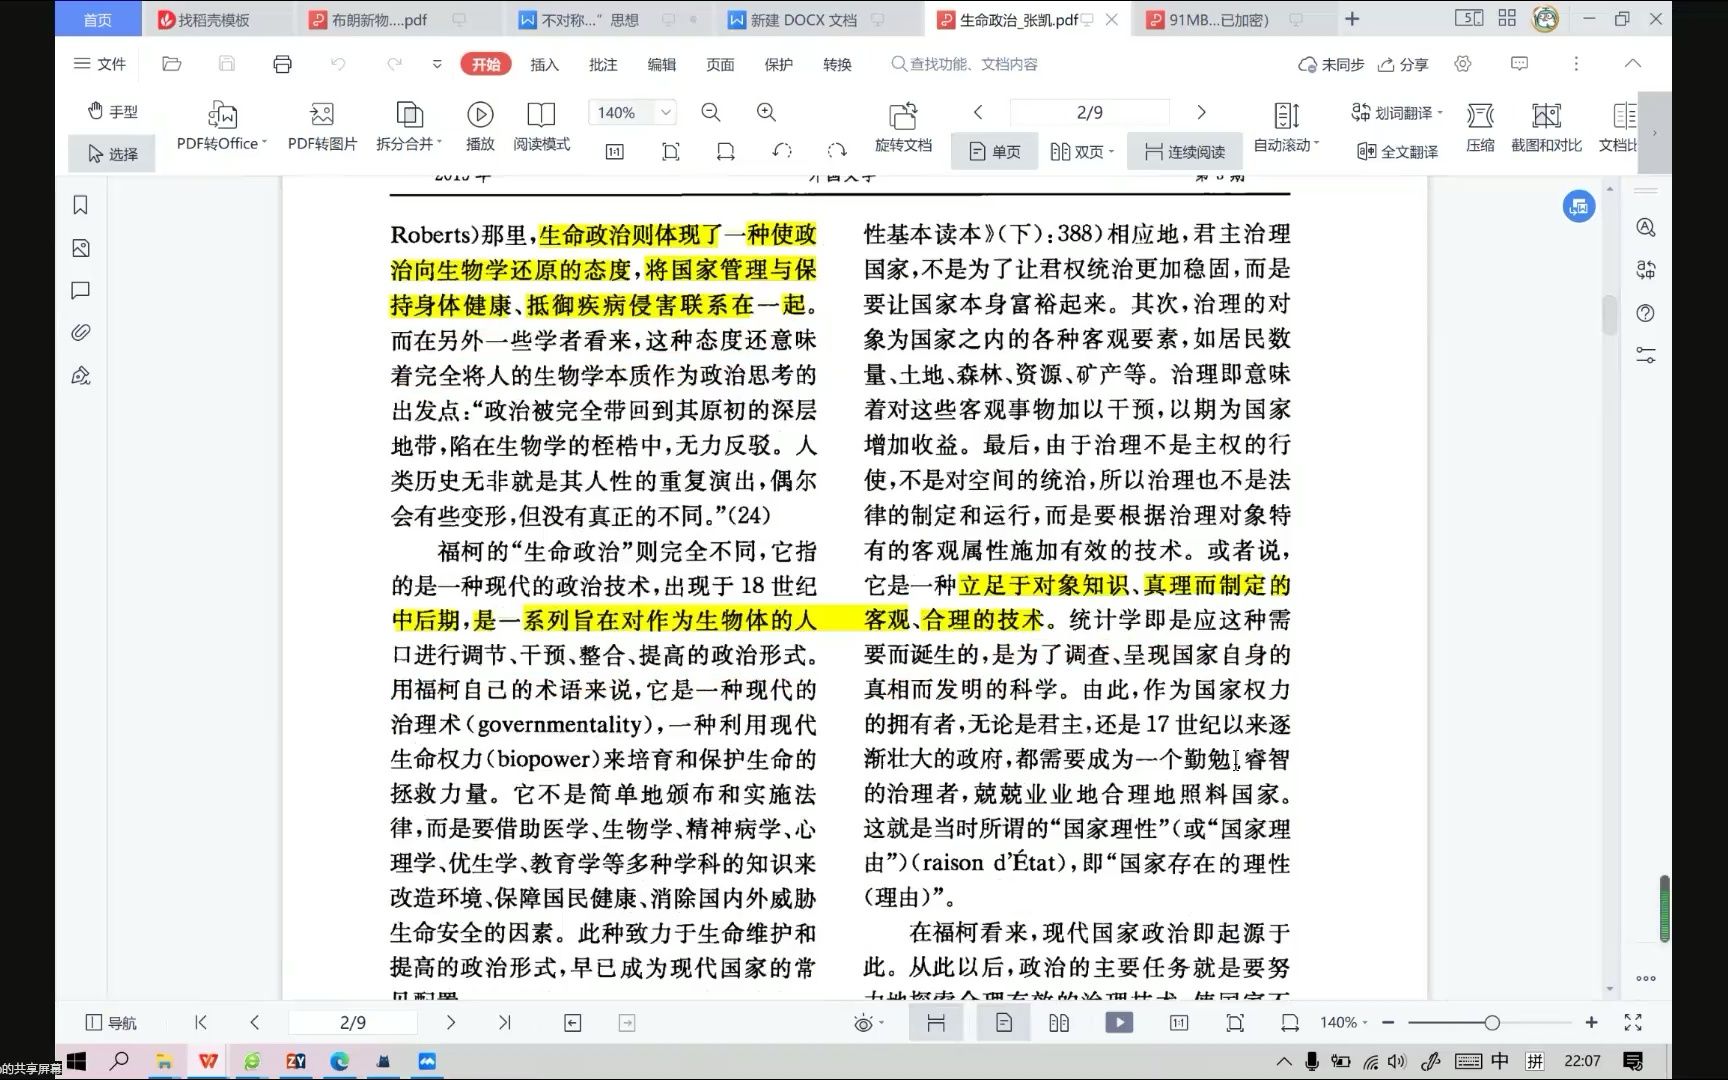
Task: Open 自动滚动 auto-scroll options
Action: pyautogui.click(x=1286, y=126)
